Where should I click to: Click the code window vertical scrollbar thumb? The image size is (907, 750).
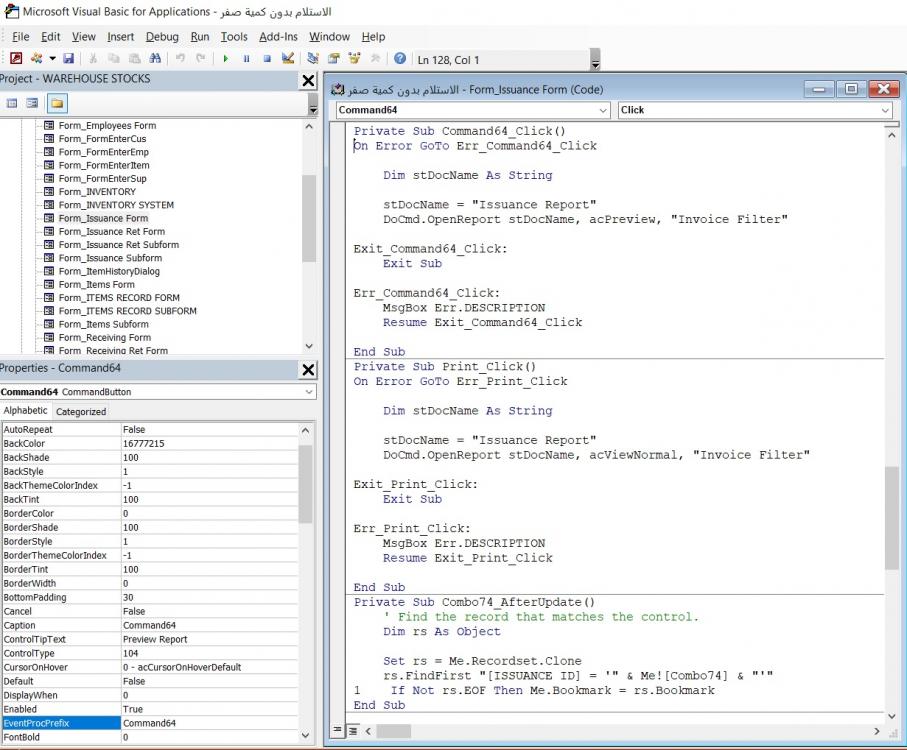891,518
